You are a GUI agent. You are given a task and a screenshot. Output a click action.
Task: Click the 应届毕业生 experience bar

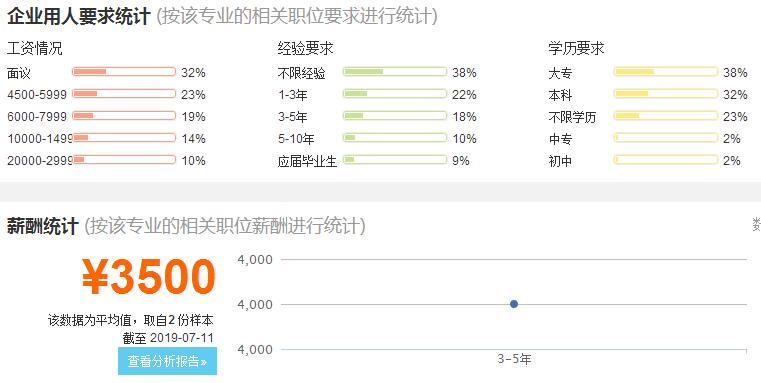395,160
